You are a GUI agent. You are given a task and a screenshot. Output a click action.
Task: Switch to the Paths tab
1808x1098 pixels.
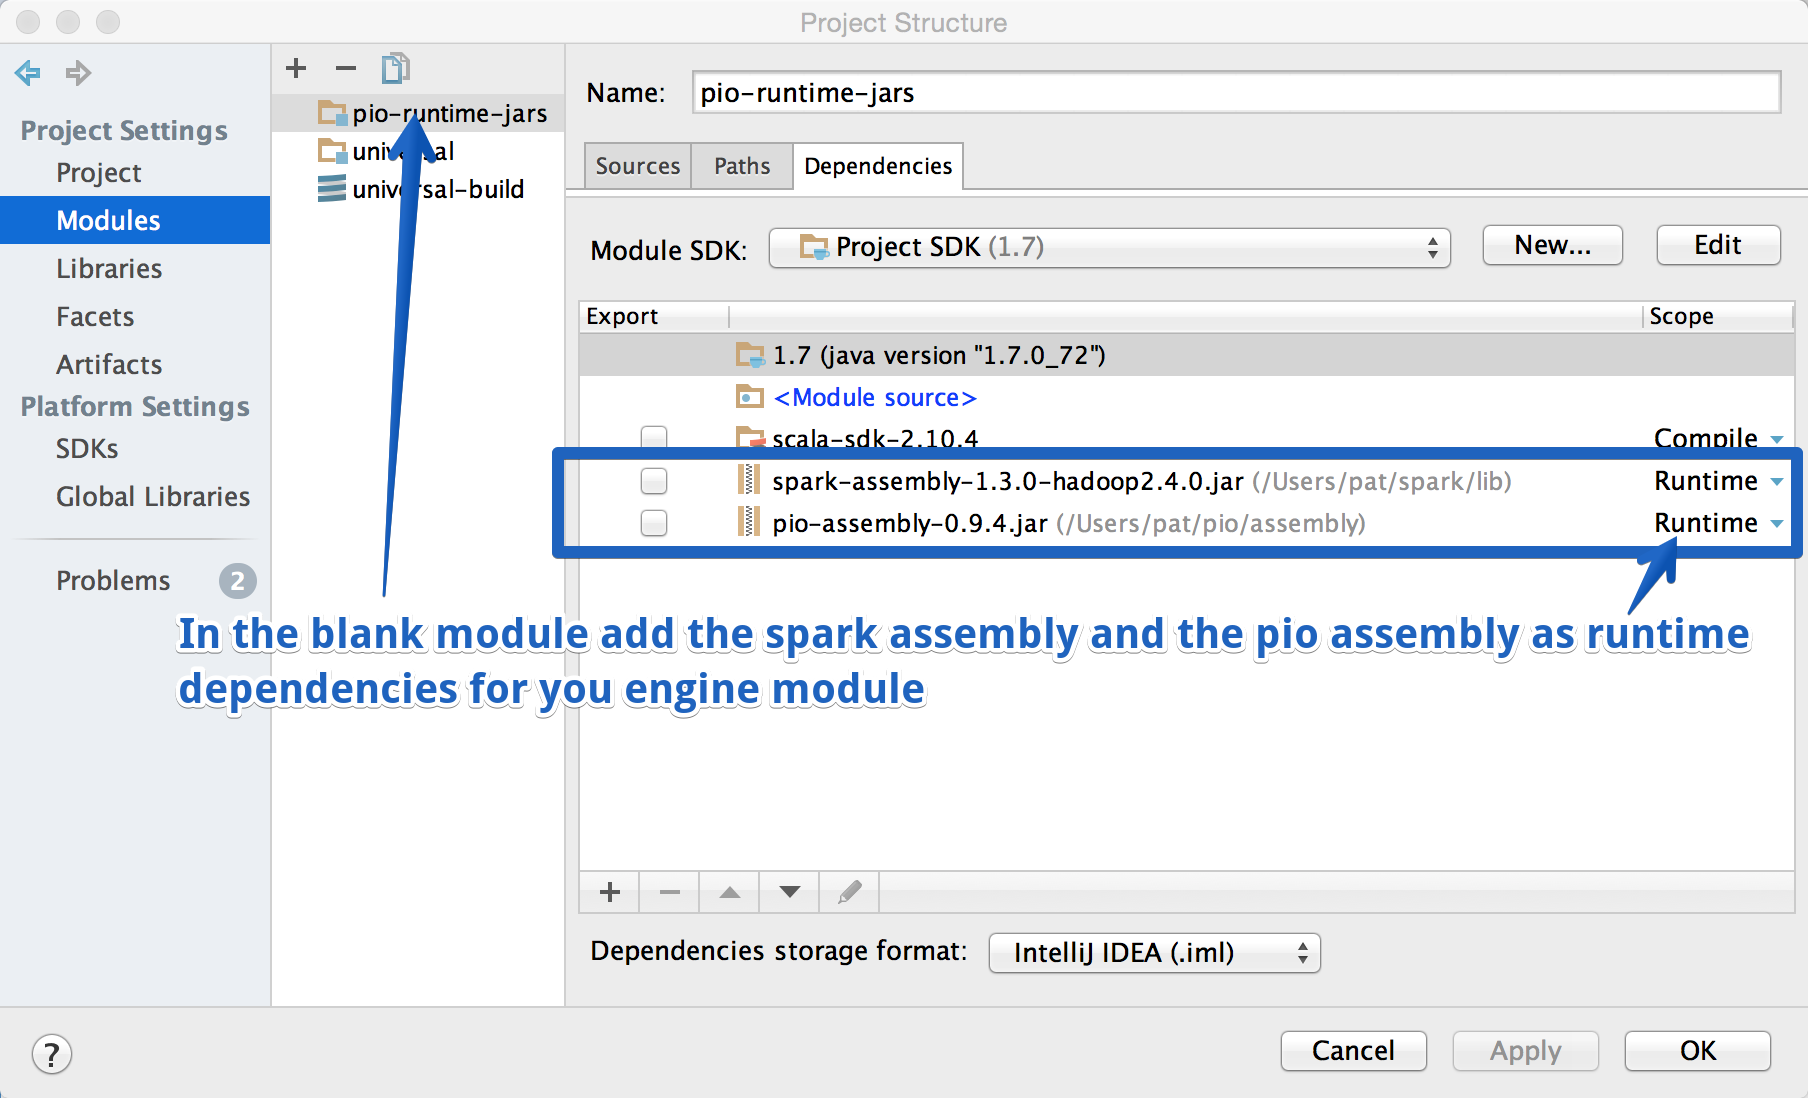[742, 166]
